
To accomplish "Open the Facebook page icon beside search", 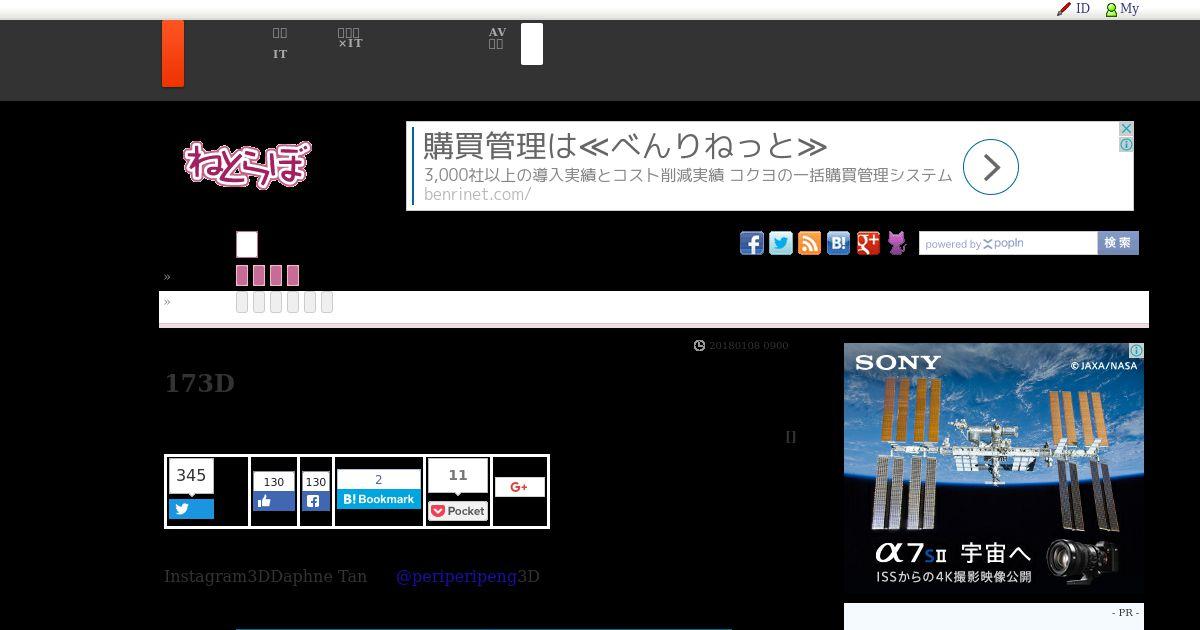I will [752, 243].
